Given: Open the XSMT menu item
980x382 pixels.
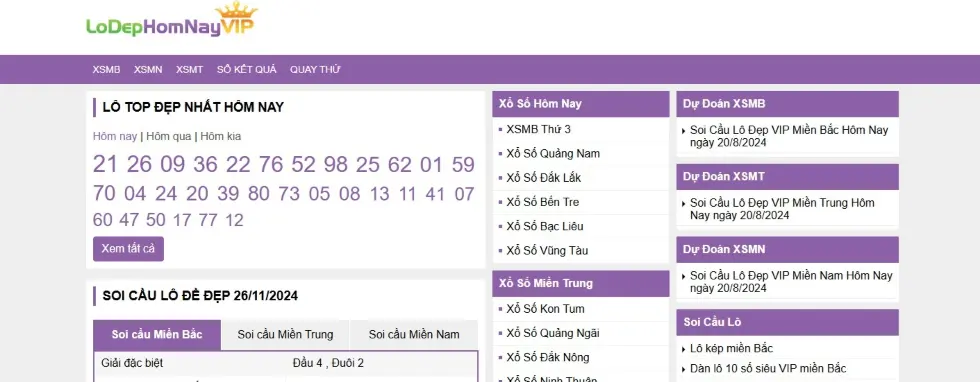Looking at the screenshot, I should pyautogui.click(x=189, y=69).
